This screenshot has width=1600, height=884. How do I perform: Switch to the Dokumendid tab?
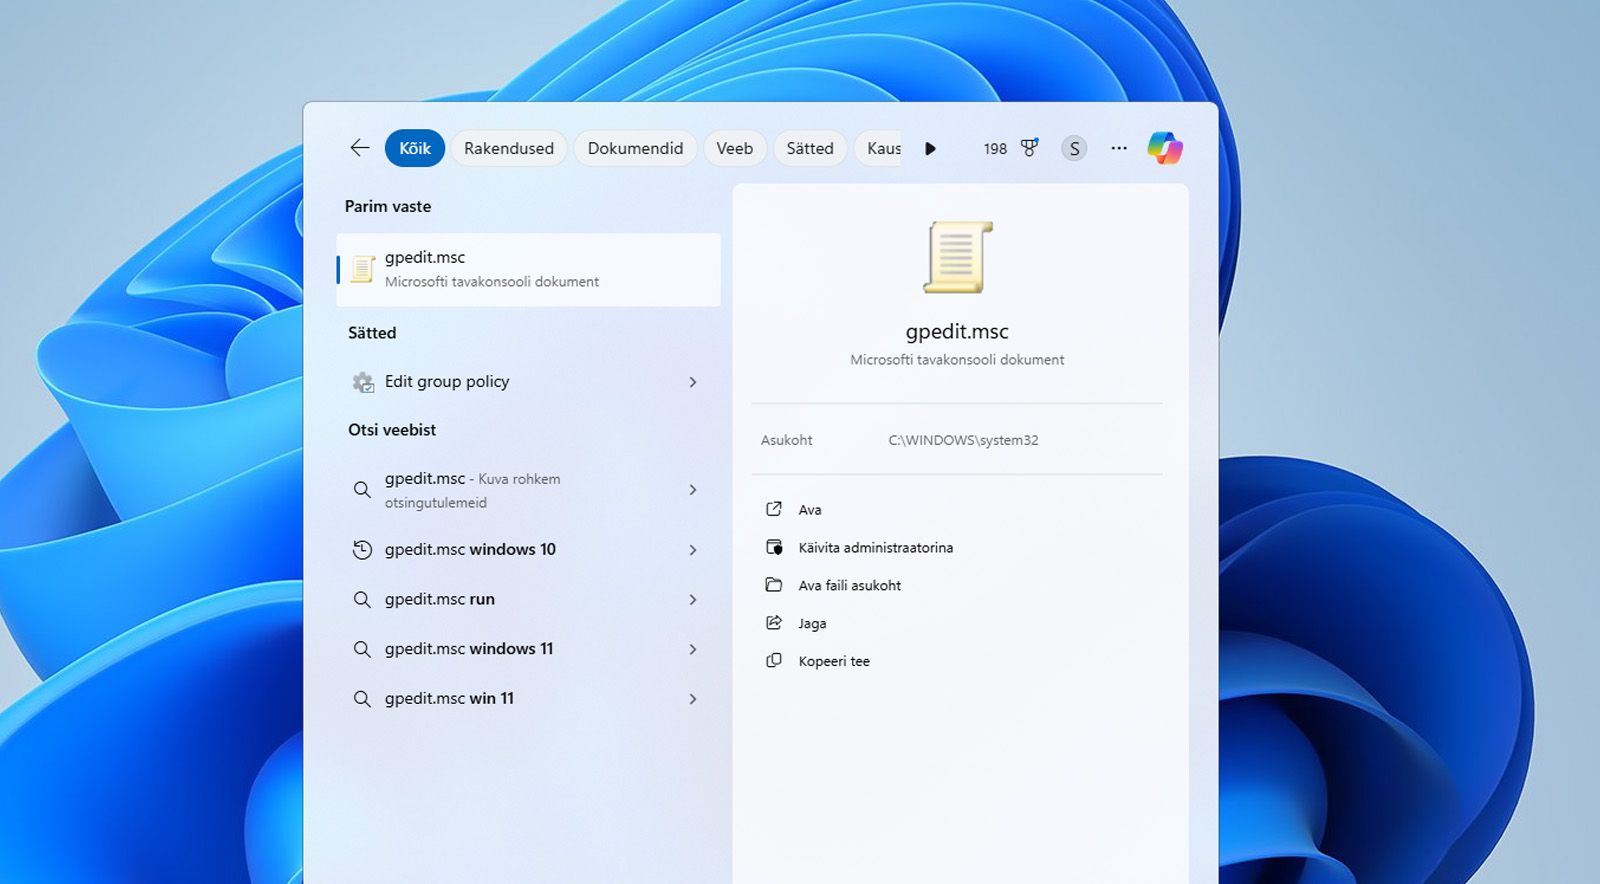point(636,148)
